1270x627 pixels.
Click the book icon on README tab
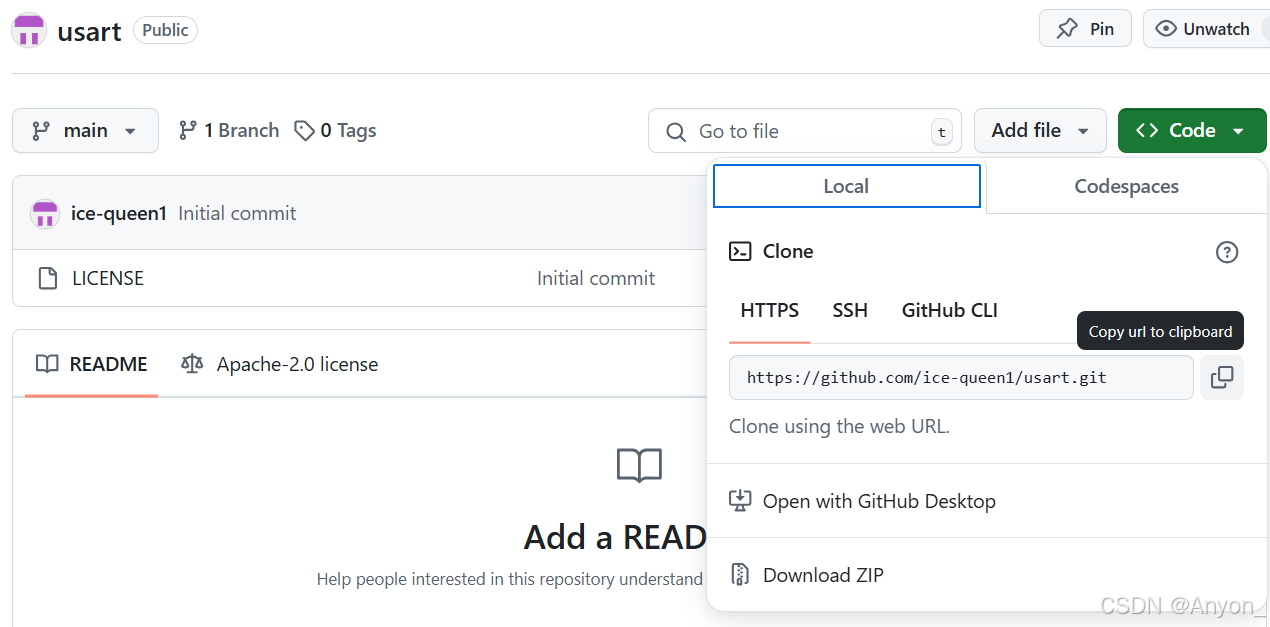47,364
